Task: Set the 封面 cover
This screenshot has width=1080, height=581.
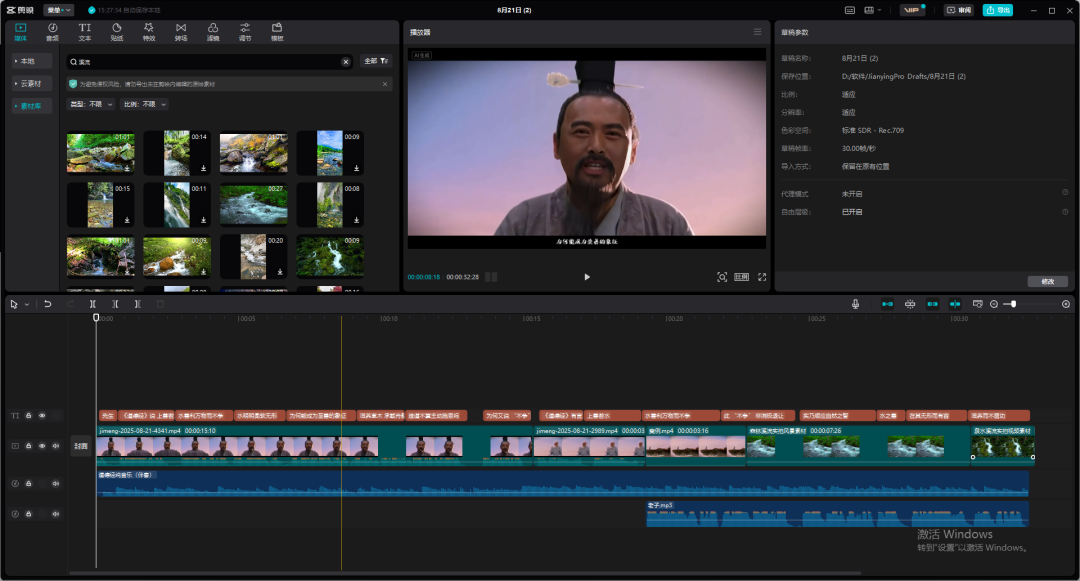Action: point(81,446)
